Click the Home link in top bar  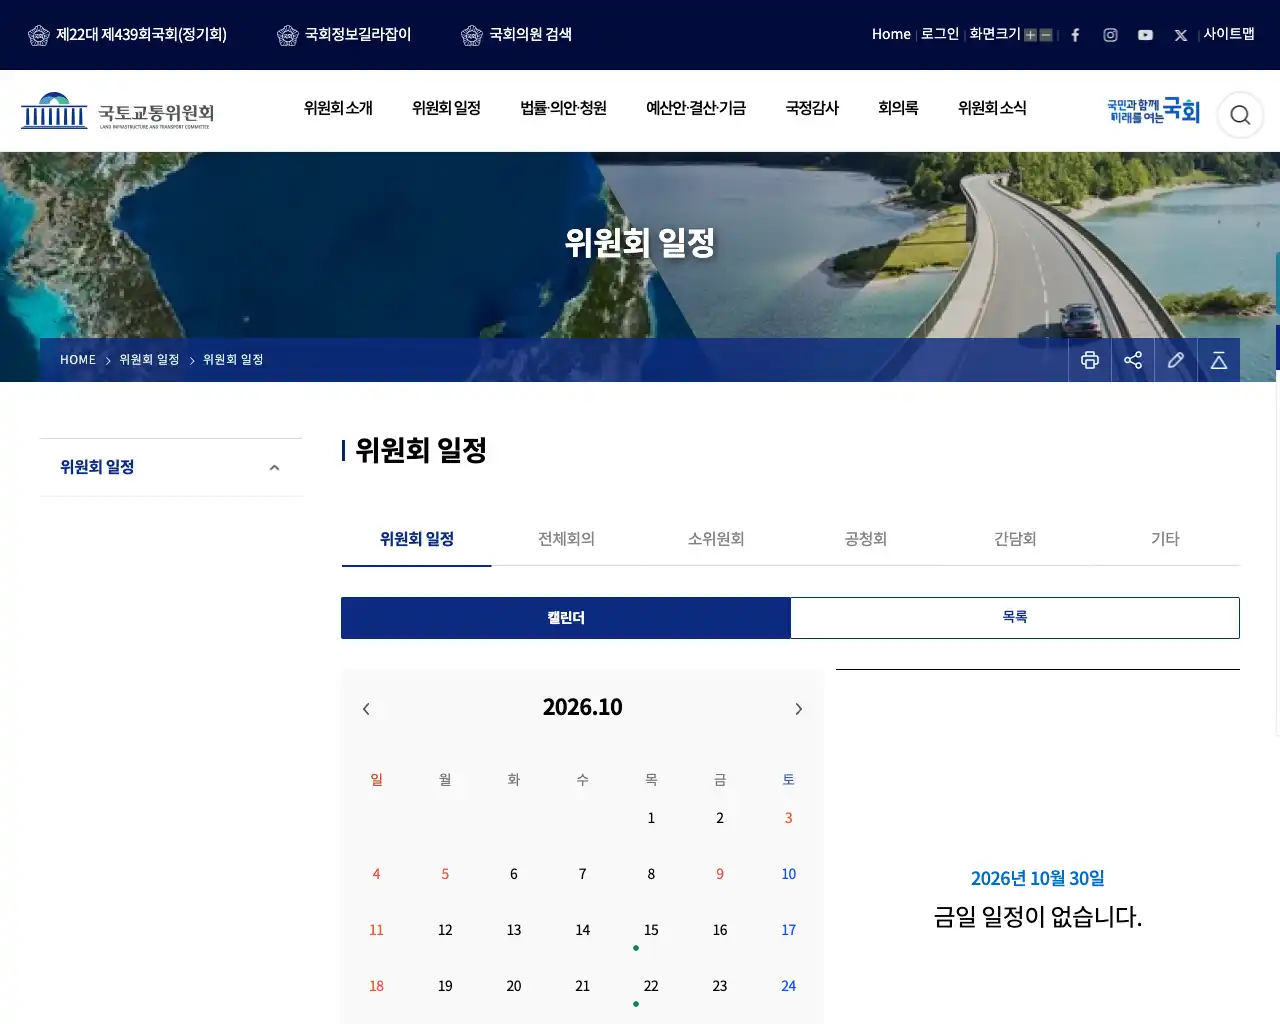(891, 34)
